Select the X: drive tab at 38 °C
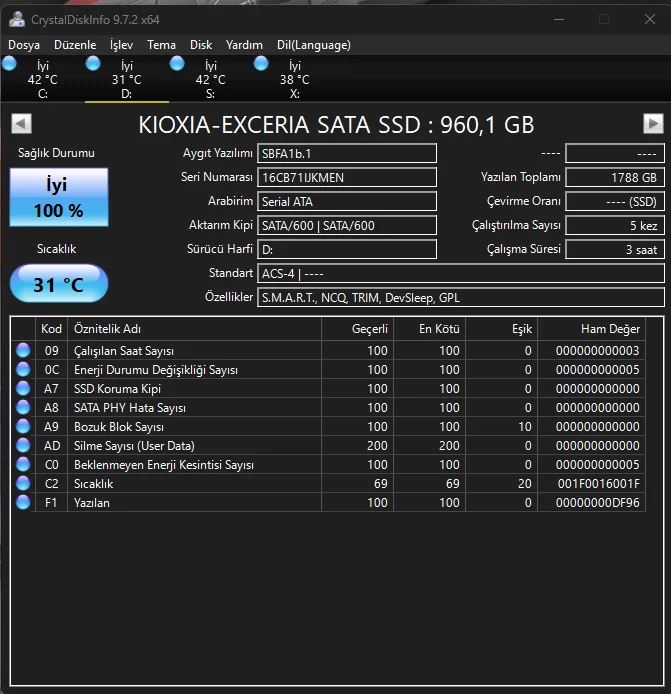671x694 pixels. 295,79
